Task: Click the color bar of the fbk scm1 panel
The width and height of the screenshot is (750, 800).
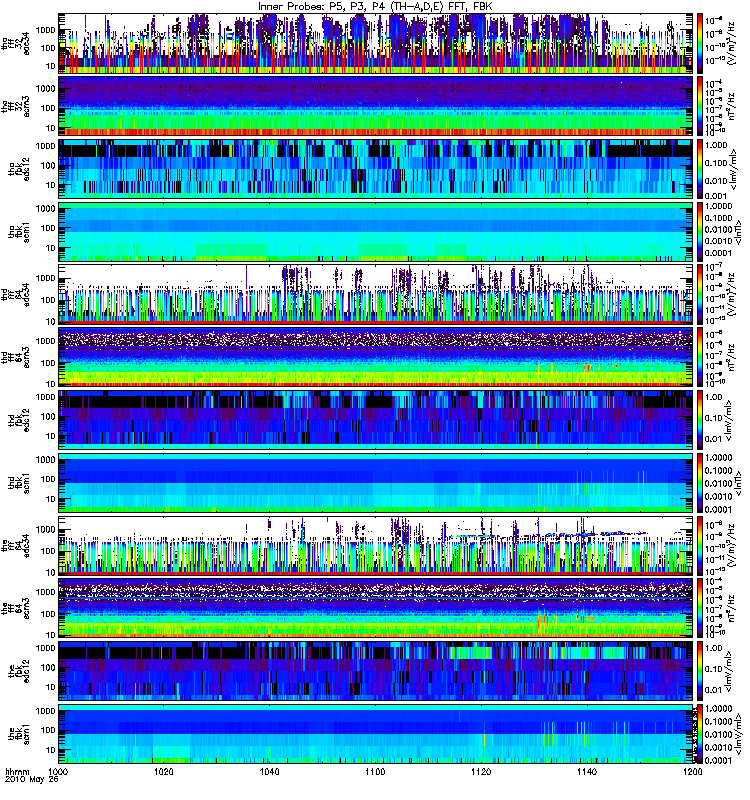Action: 700,733
